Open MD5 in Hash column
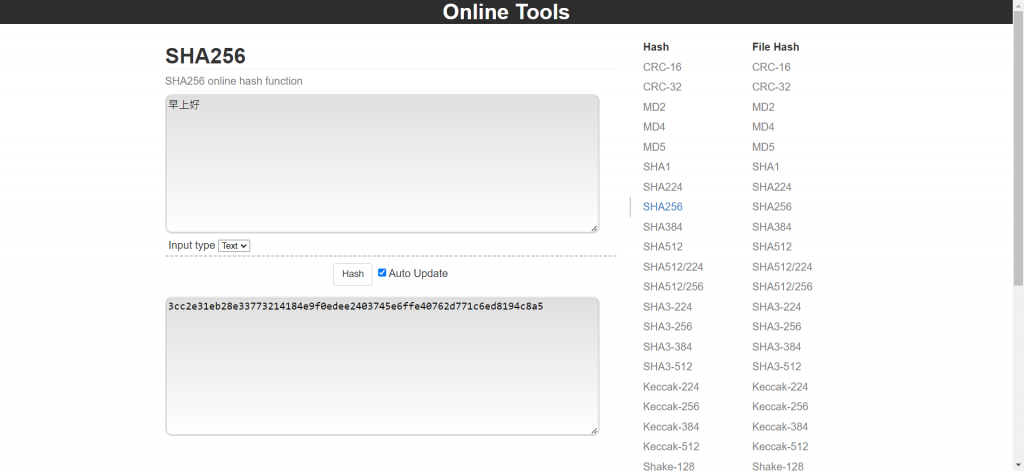 [654, 147]
